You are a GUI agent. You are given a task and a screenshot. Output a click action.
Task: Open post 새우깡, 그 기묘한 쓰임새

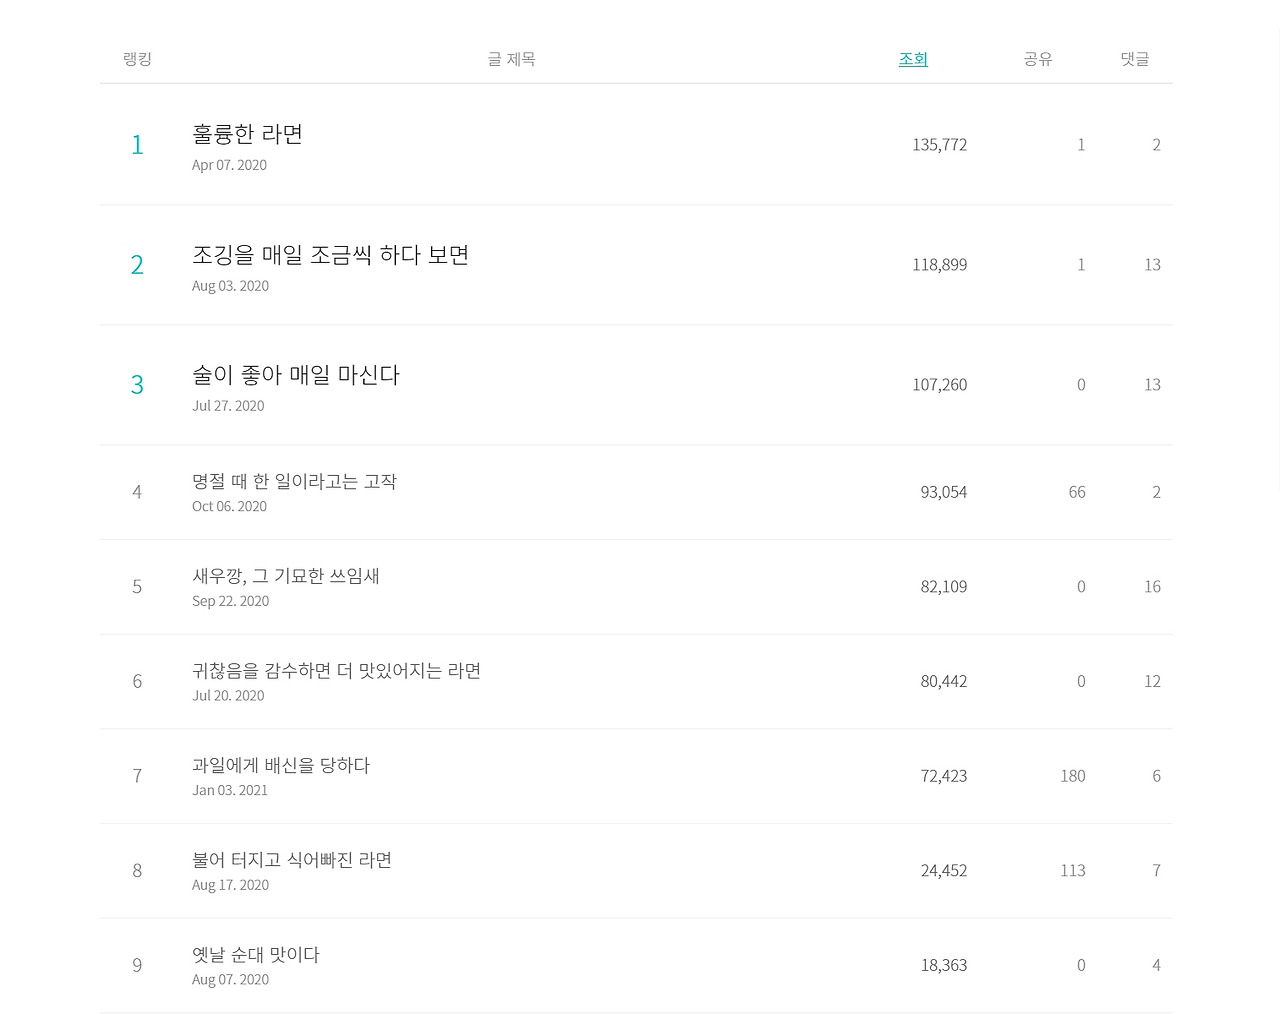pyautogui.click(x=286, y=576)
